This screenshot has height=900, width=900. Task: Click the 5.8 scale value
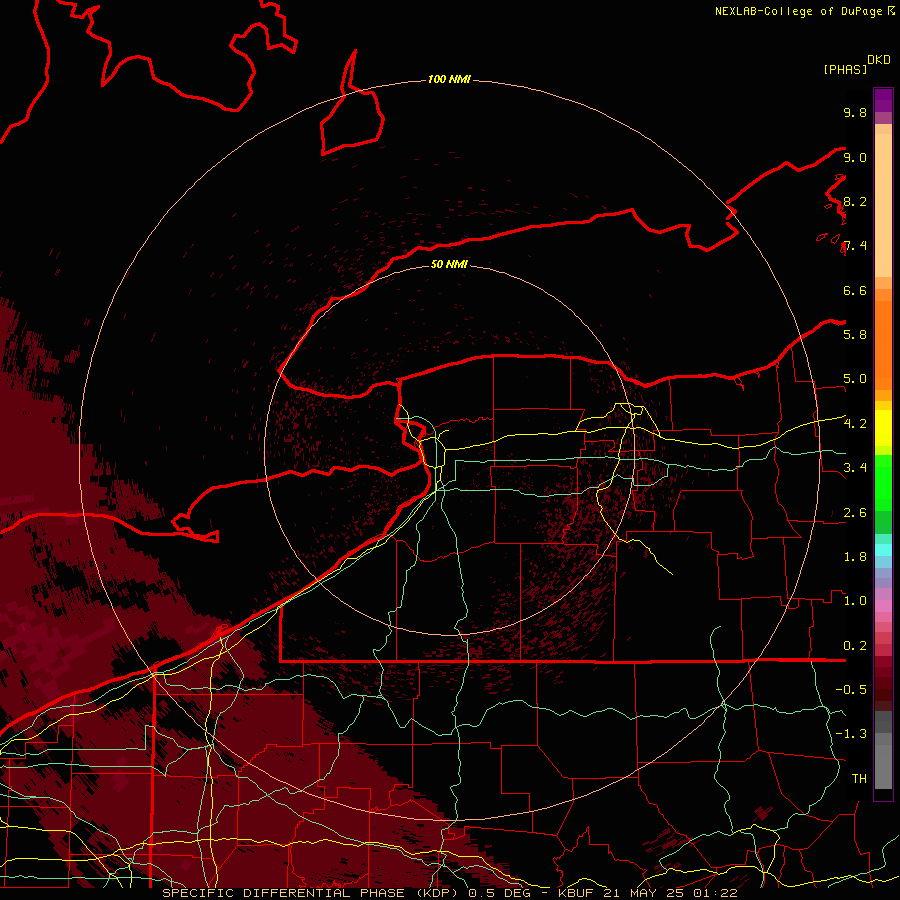[x=855, y=335]
